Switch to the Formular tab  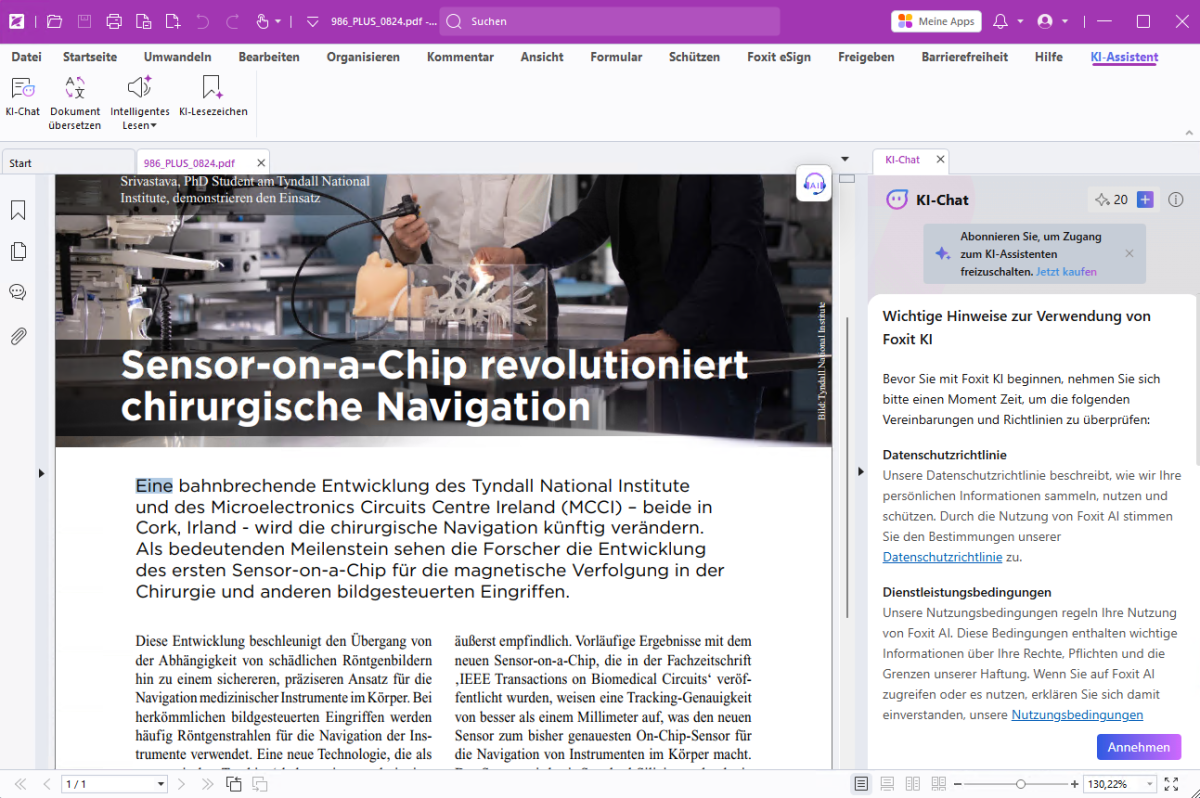coord(616,57)
